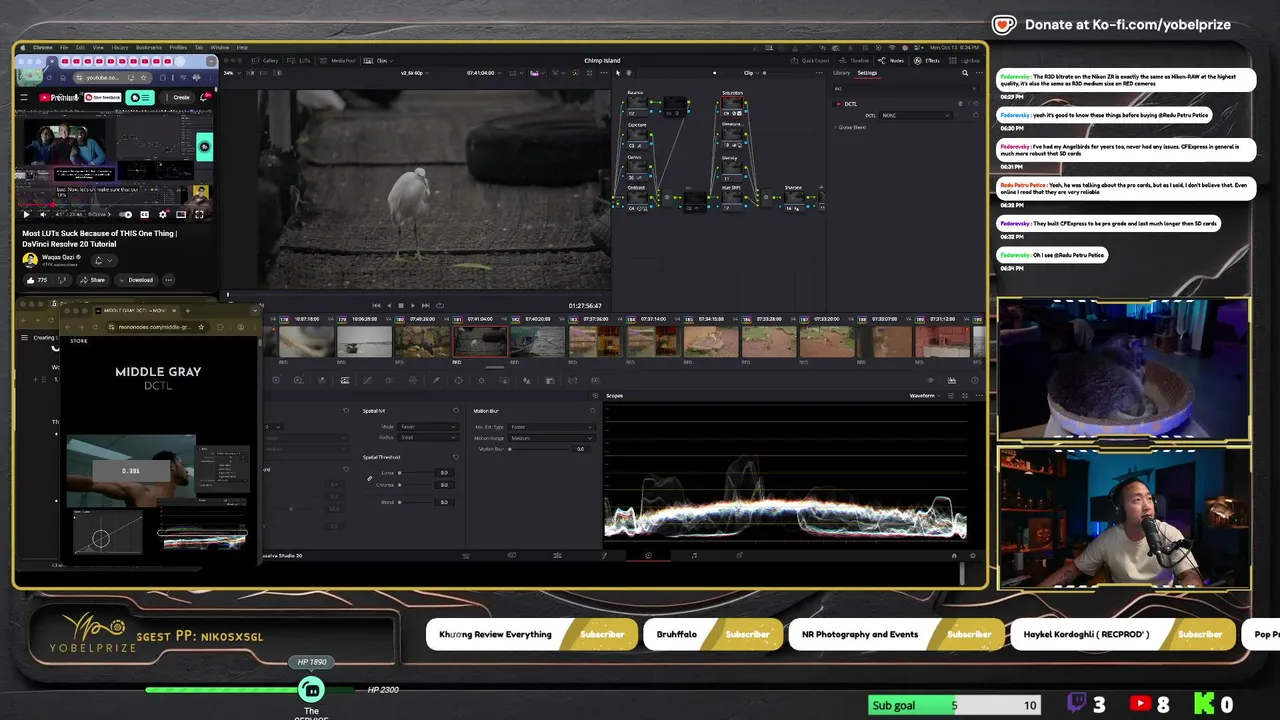The image size is (1280, 720).
Task: Toggle Luma Chroma link icon
Action: pyautogui.click(x=370, y=478)
